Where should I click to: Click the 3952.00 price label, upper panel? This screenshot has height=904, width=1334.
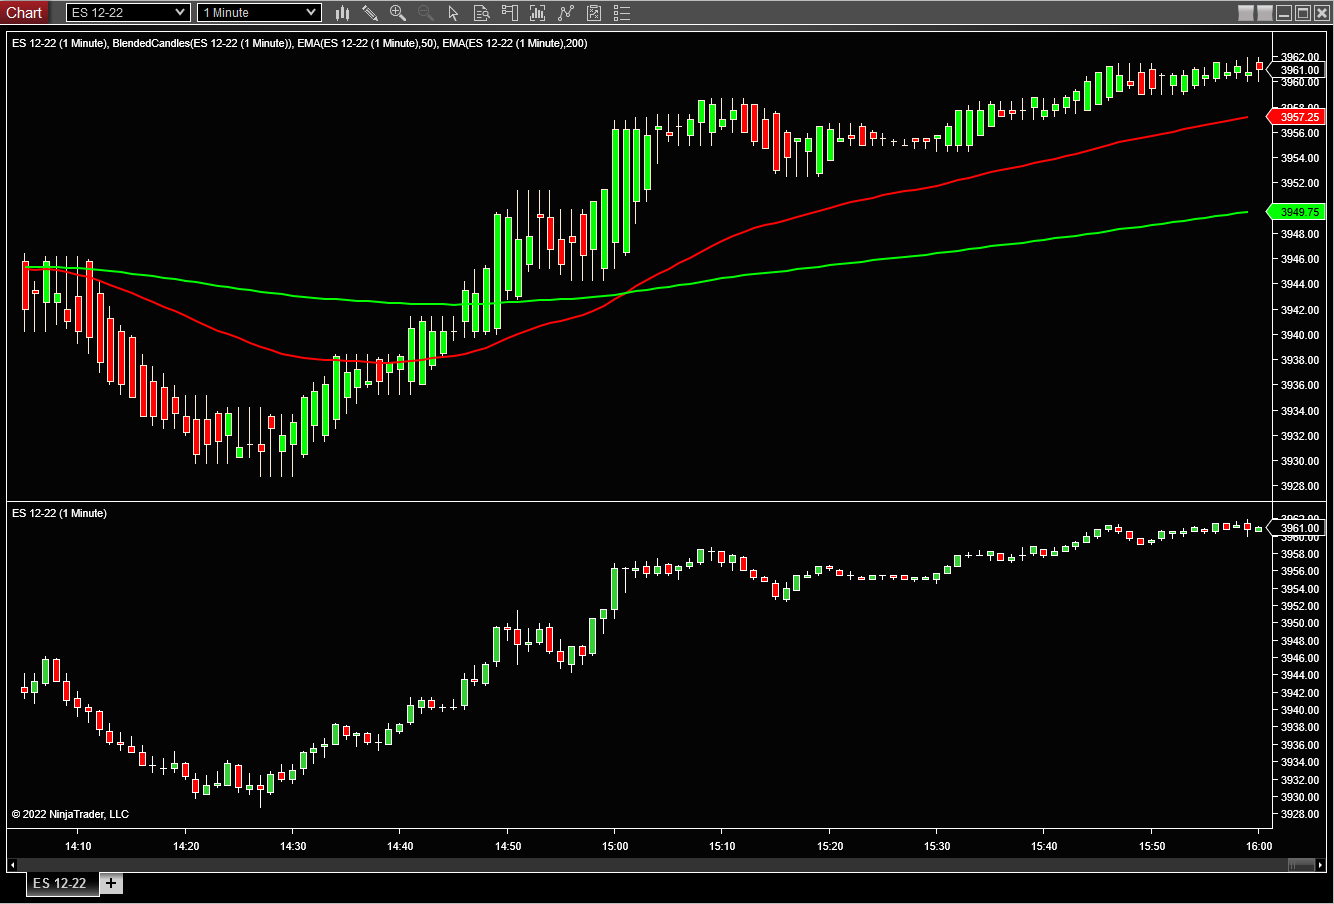click(x=1300, y=183)
